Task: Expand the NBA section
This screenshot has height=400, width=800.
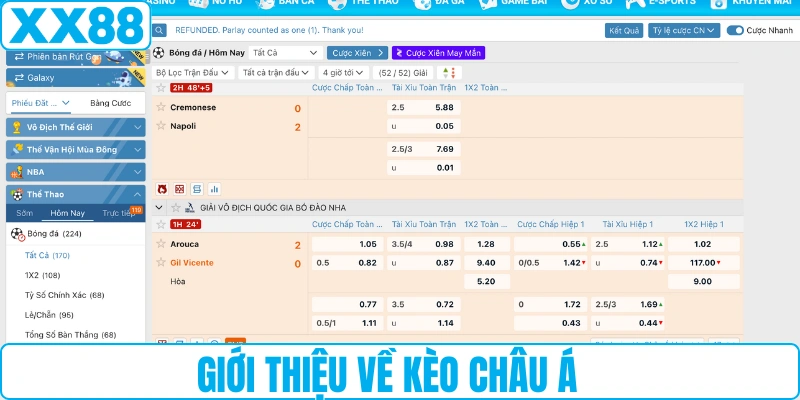Action: click(76, 172)
